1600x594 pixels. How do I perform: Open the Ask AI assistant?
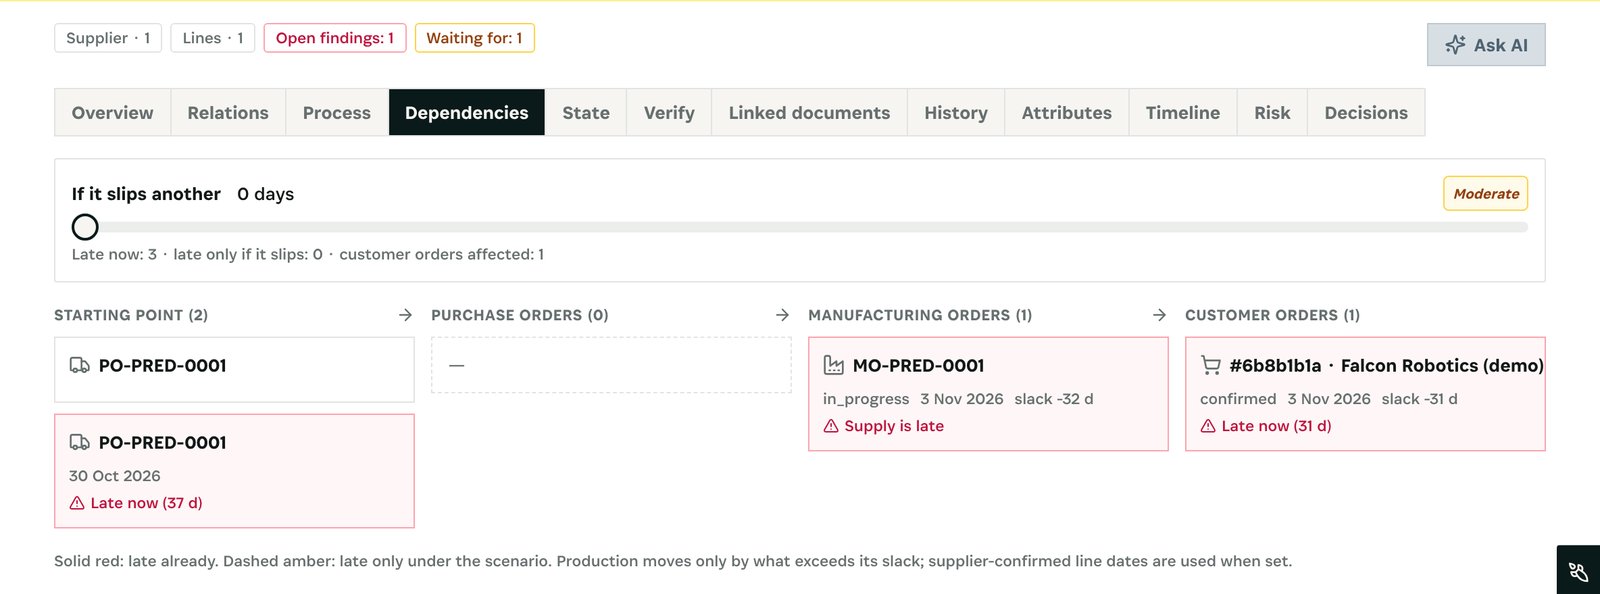click(1486, 45)
